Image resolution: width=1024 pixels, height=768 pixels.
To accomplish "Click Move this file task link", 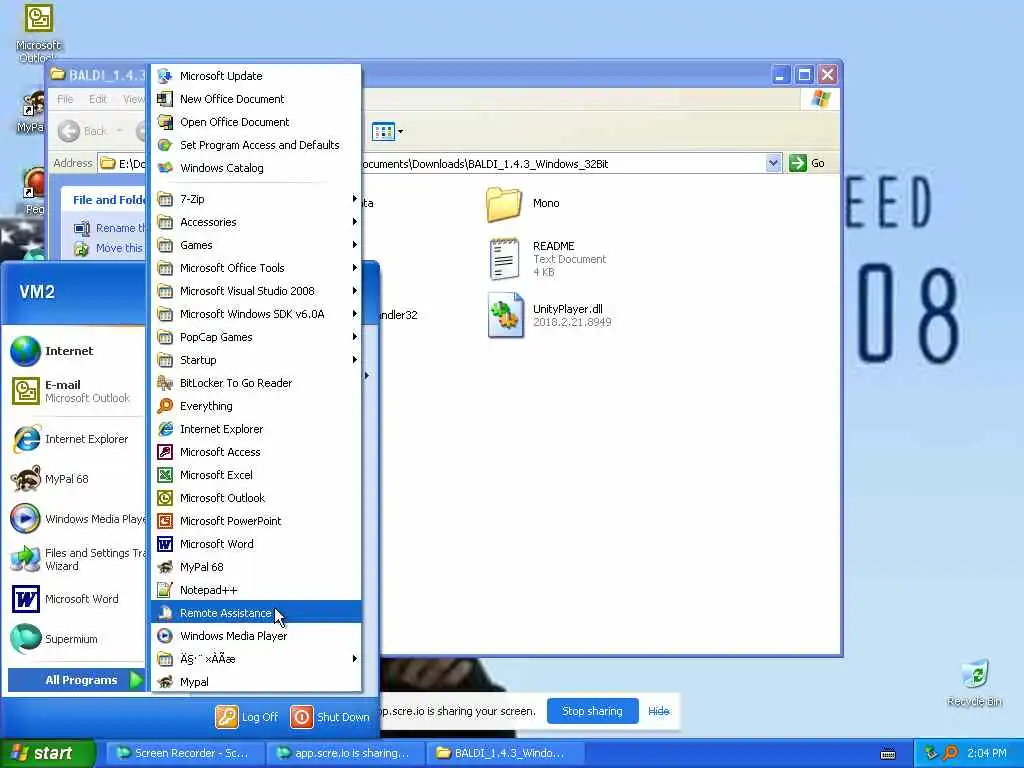I will pyautogui.click(x=108, y=248).
